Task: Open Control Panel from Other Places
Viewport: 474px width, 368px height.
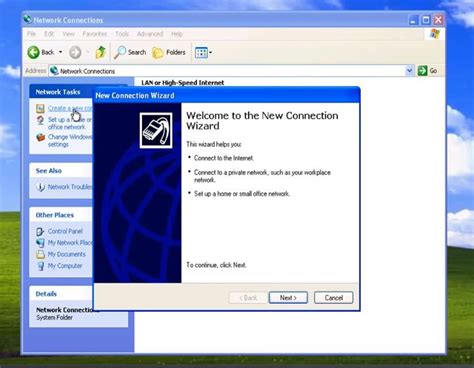Action: click(65, 231)
